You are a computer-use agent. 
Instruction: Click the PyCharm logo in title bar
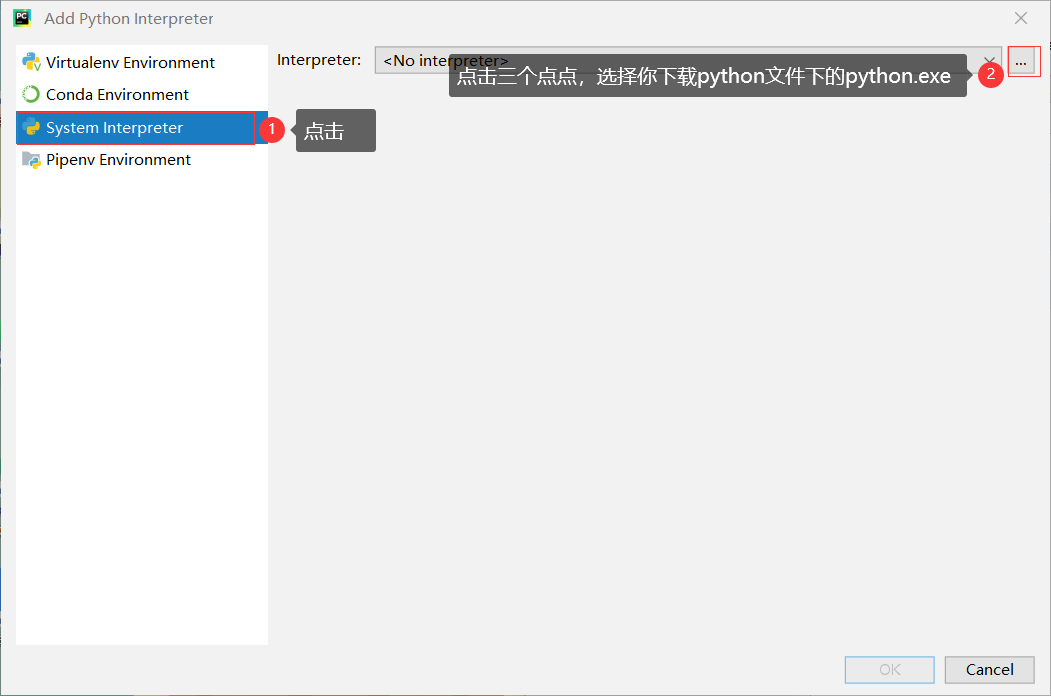[22, 18]
